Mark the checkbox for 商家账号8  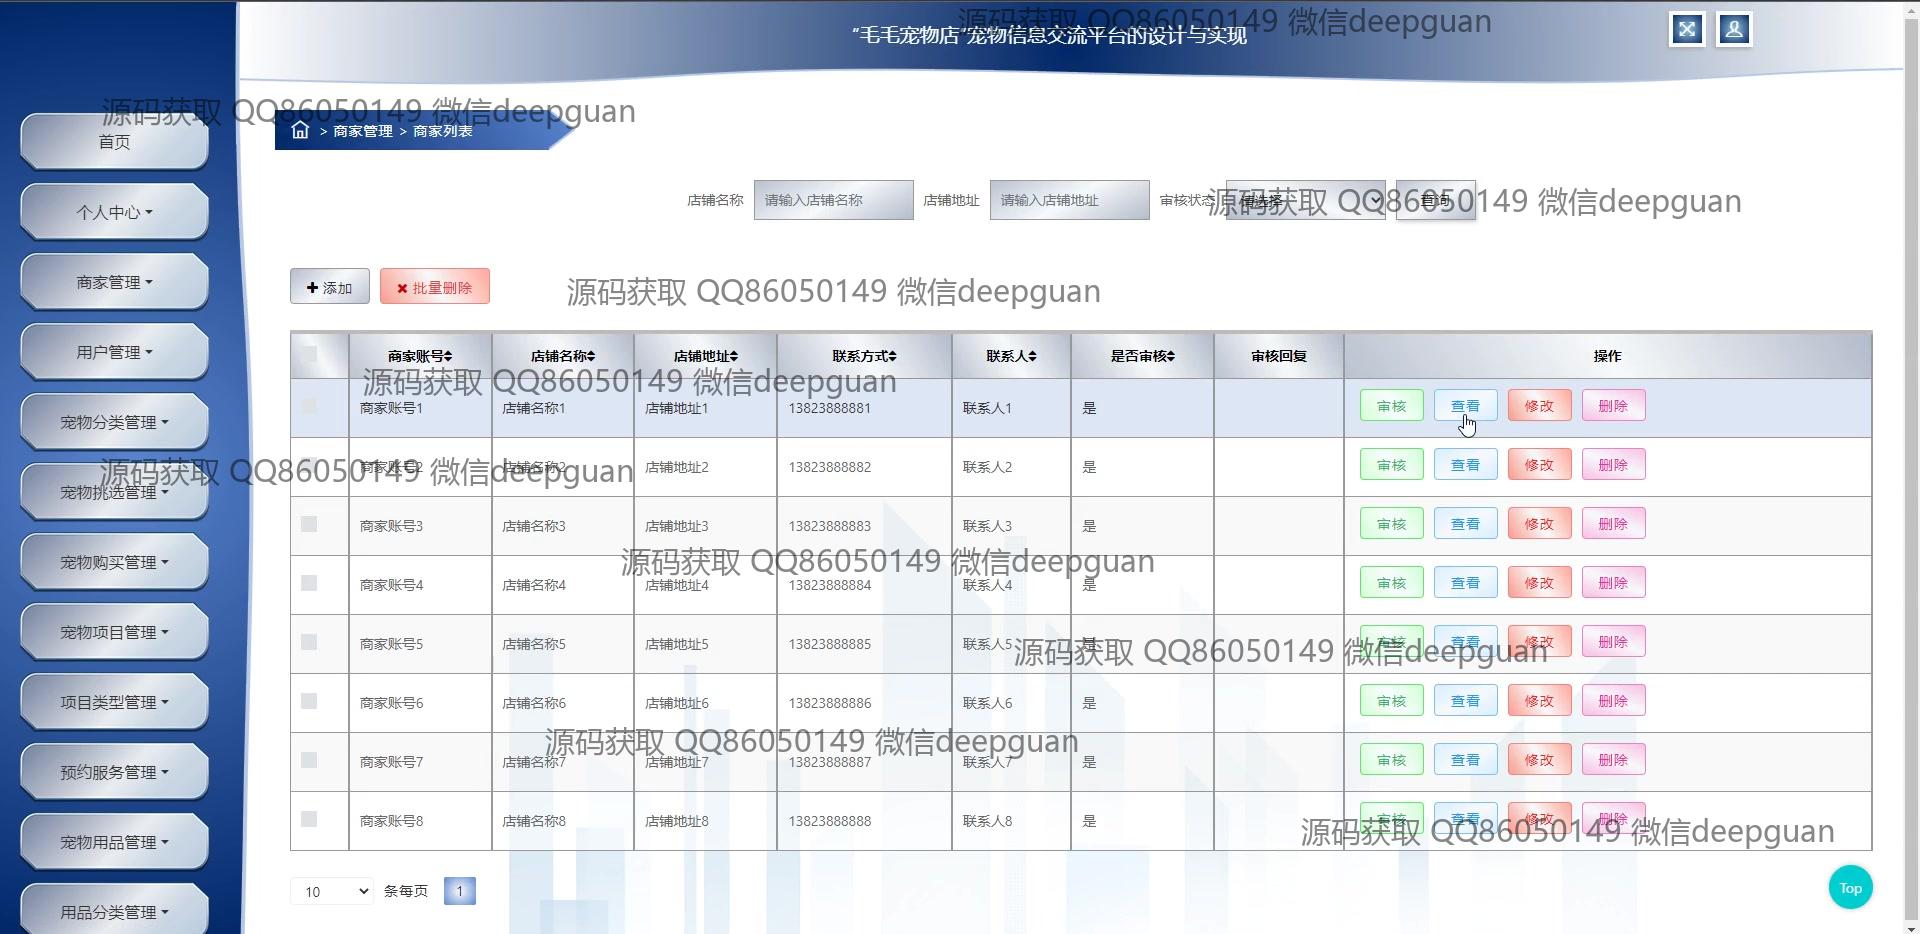coord(309,819)
